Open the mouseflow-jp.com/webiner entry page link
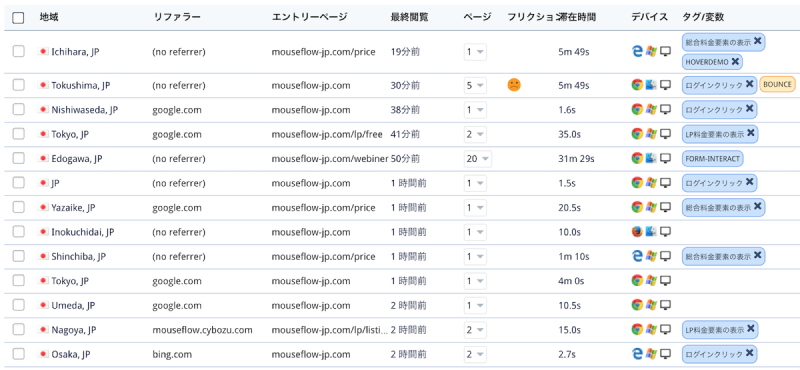The image size is (800, 370). click(x=330, y=159)
